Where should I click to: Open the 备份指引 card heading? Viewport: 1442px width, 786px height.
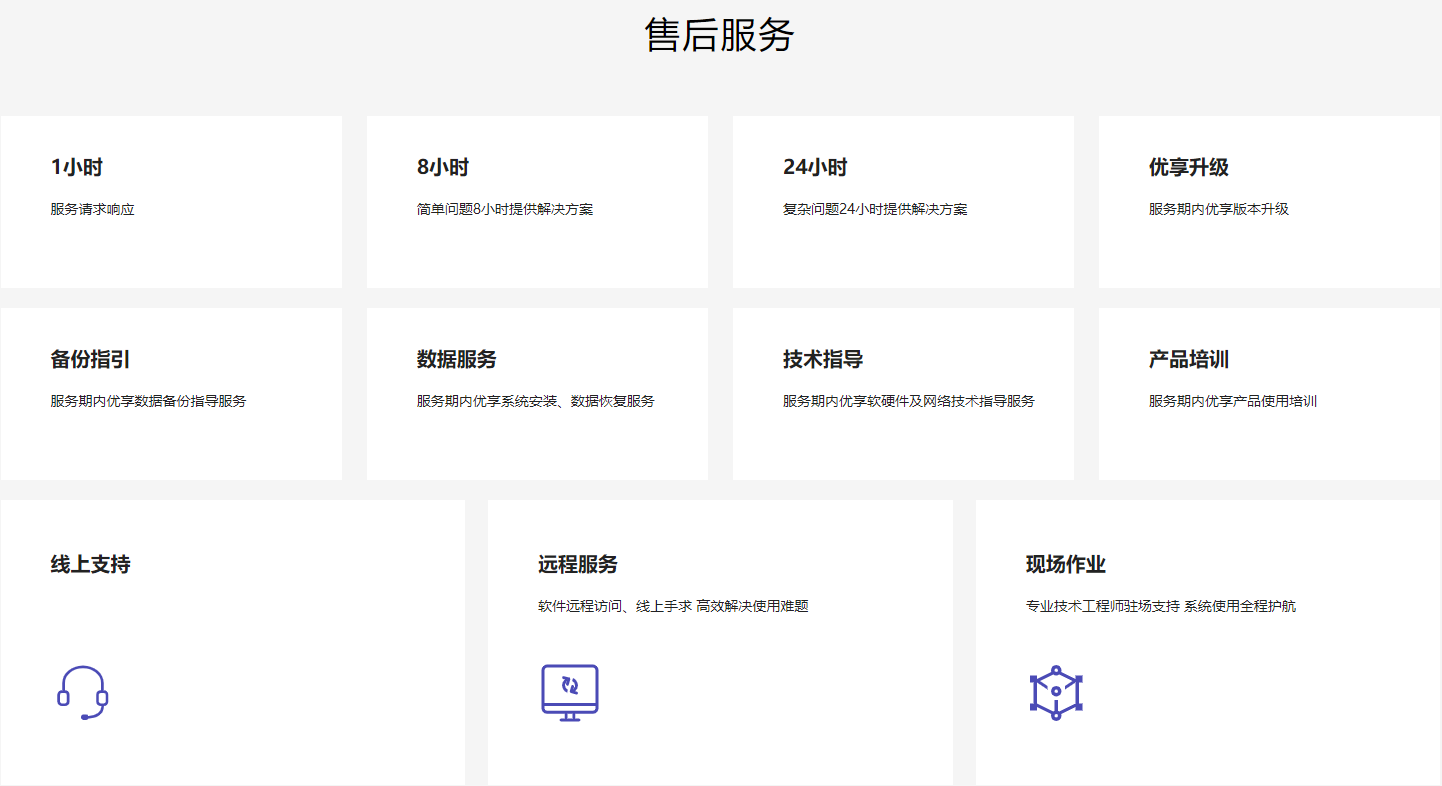coord(90,360)
